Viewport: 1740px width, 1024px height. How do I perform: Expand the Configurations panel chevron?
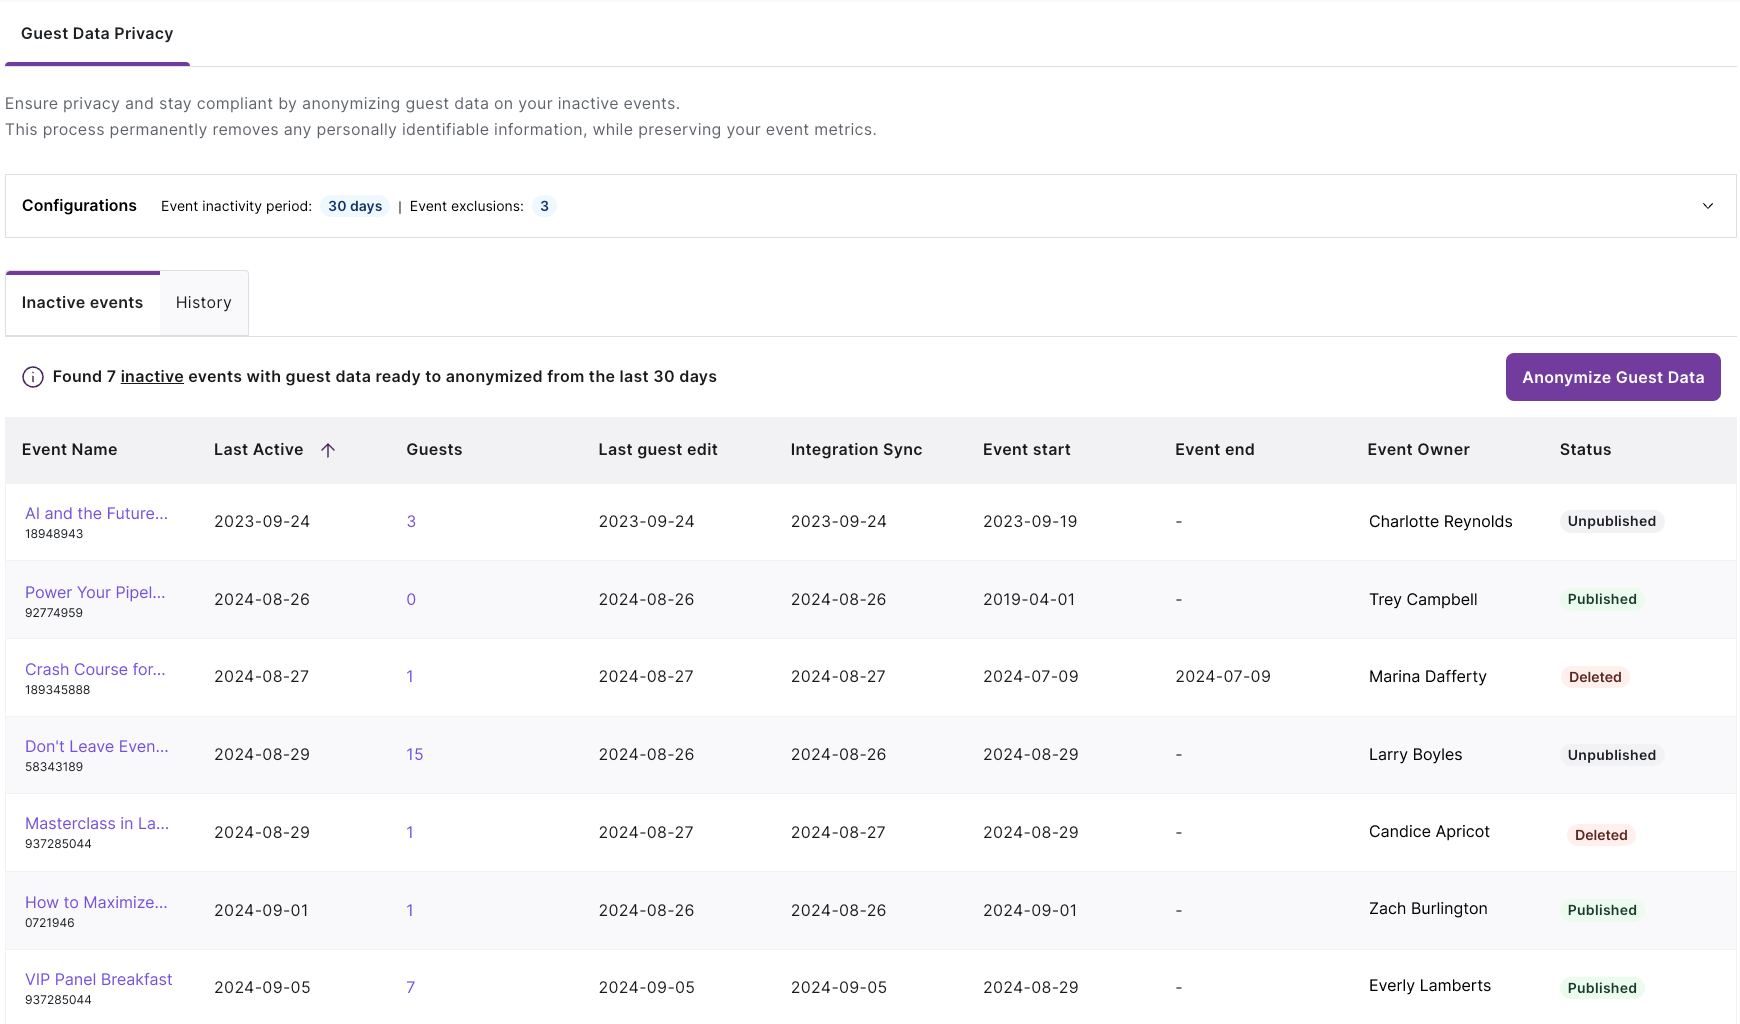1708,206
